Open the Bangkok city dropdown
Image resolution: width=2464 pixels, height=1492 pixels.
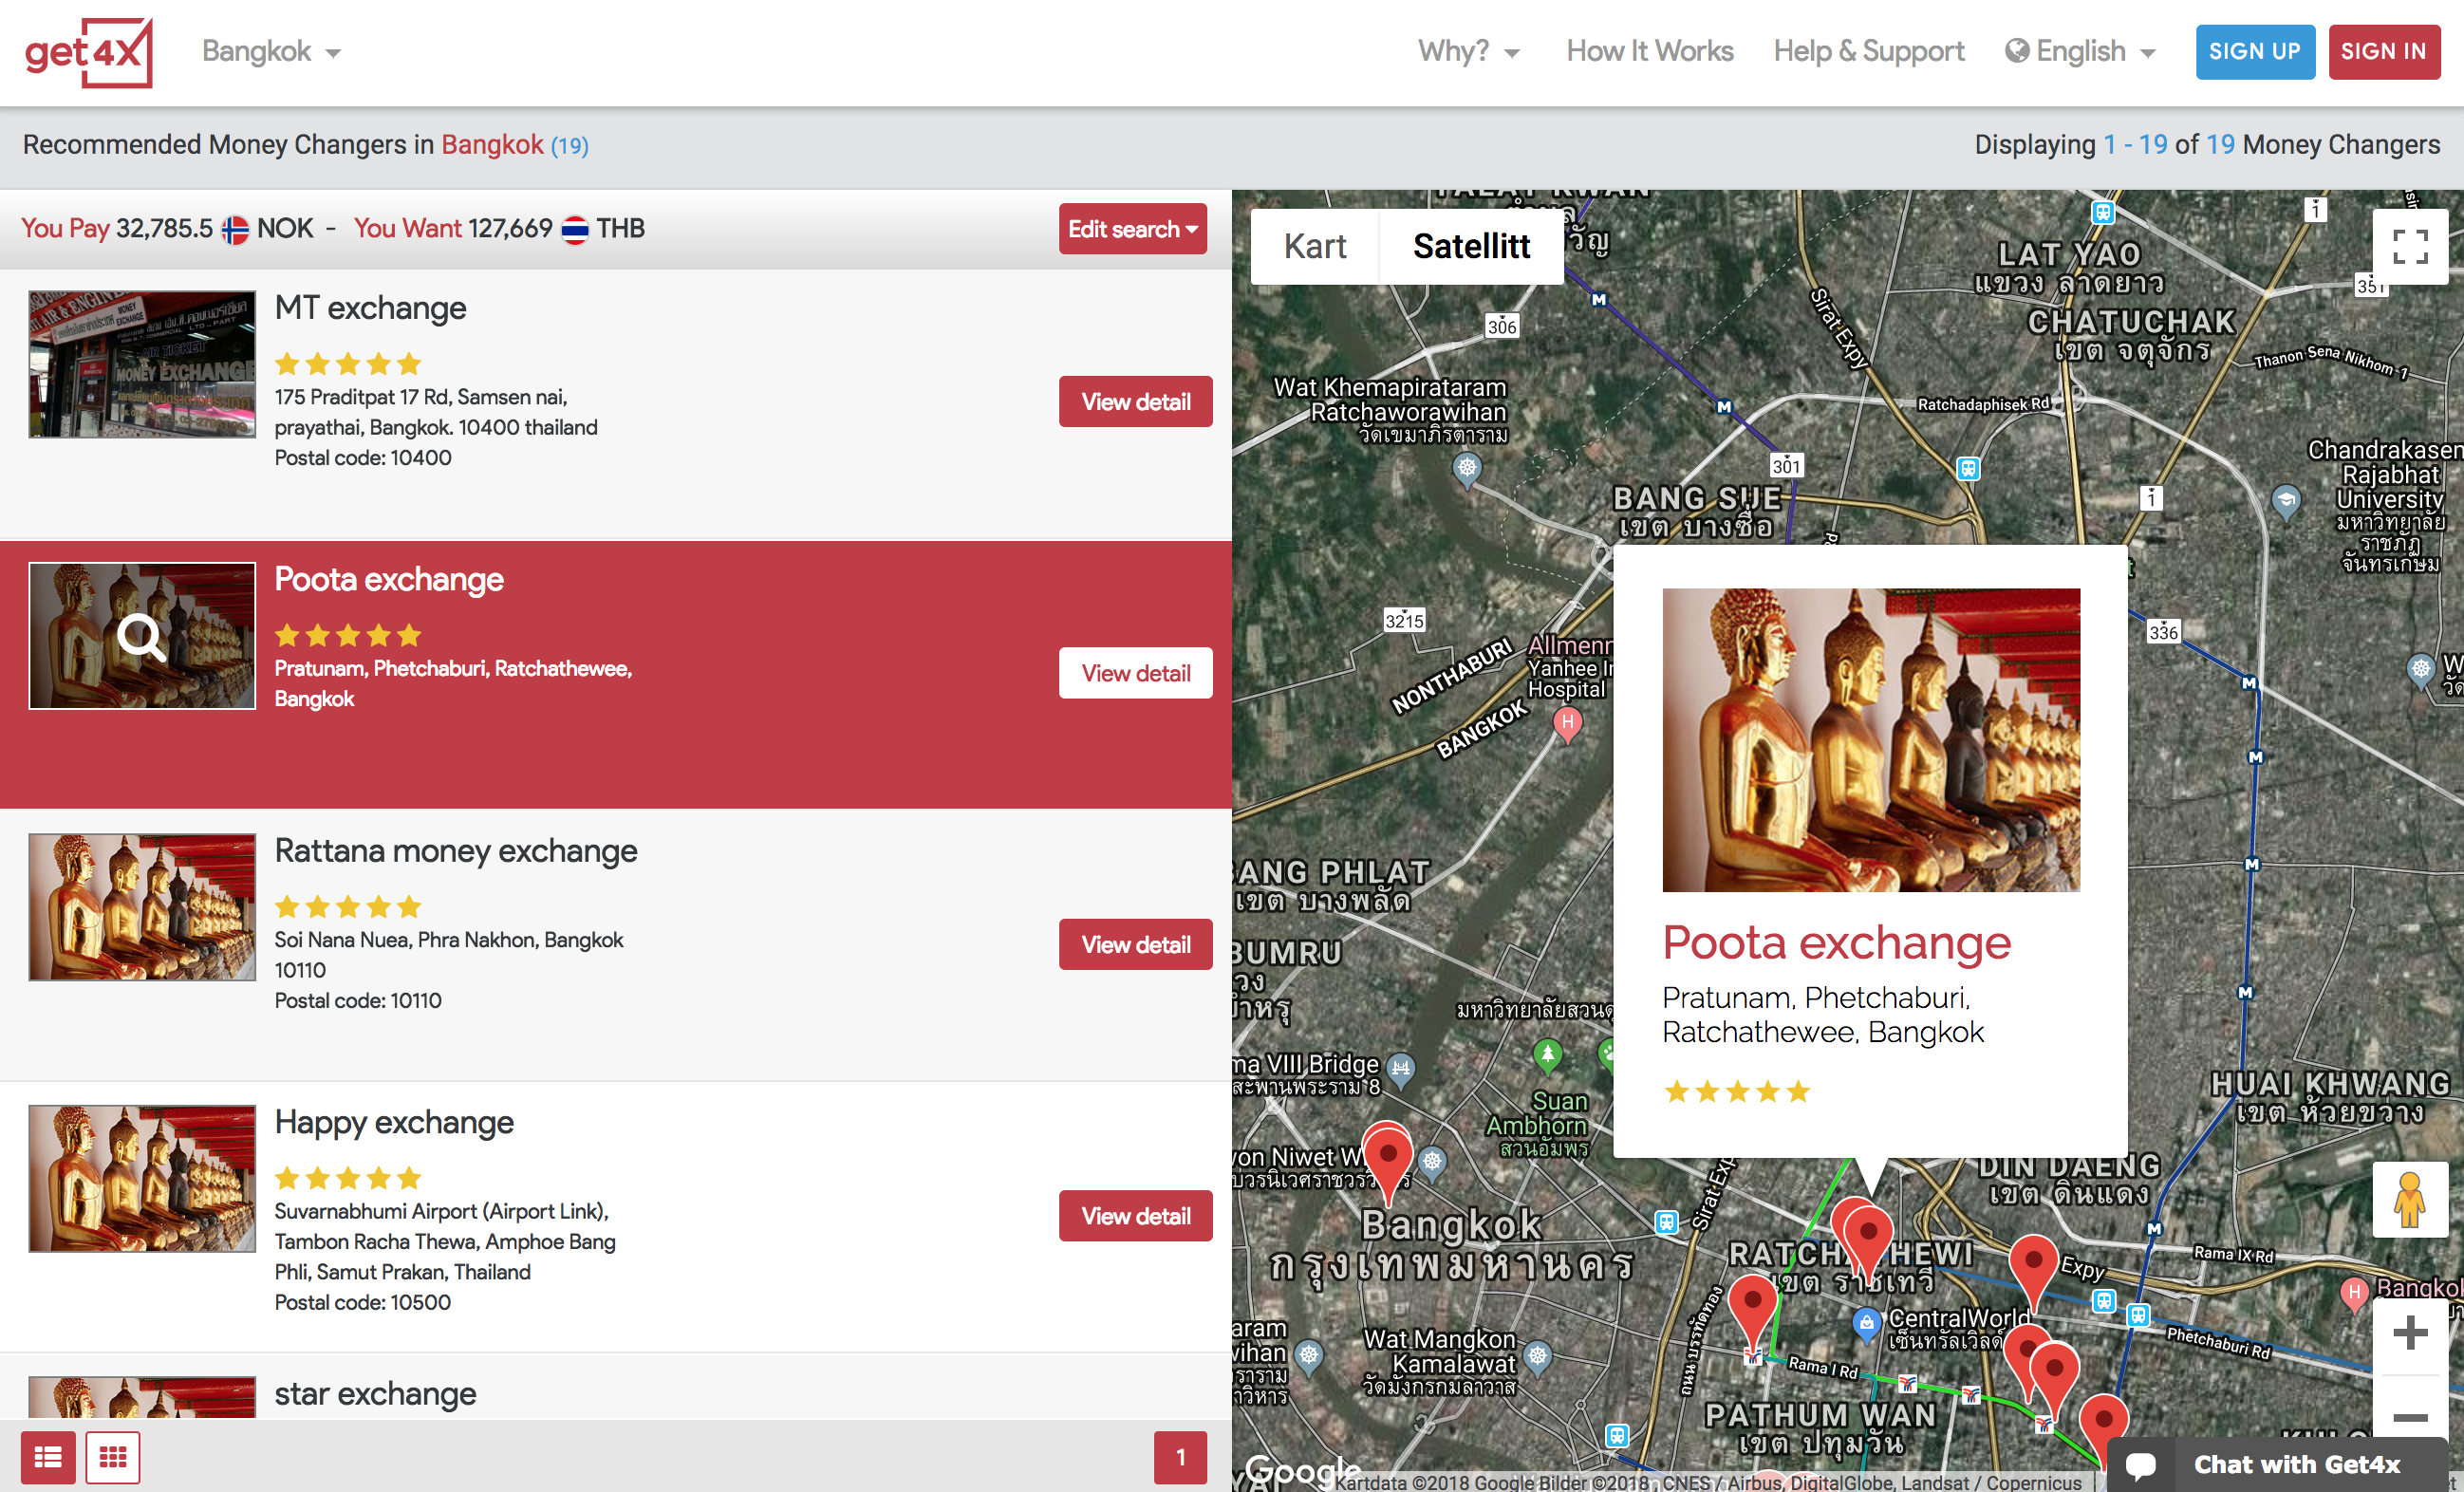(271, 51)
